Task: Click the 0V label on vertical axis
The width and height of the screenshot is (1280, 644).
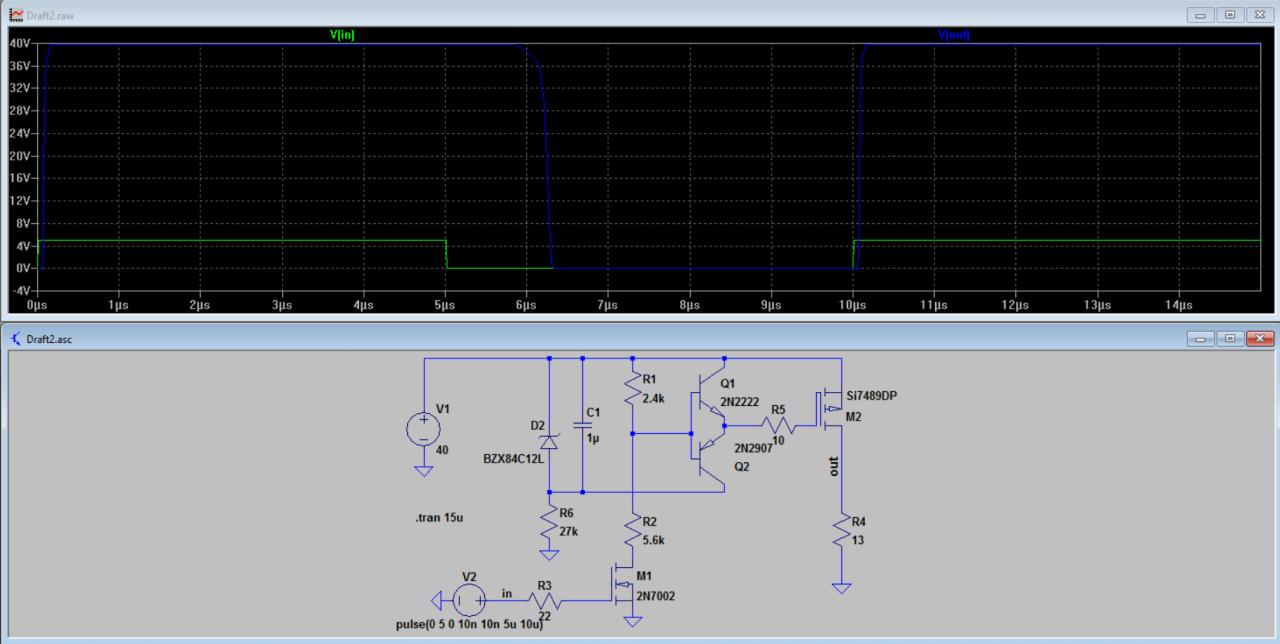Action: [24, 268]
